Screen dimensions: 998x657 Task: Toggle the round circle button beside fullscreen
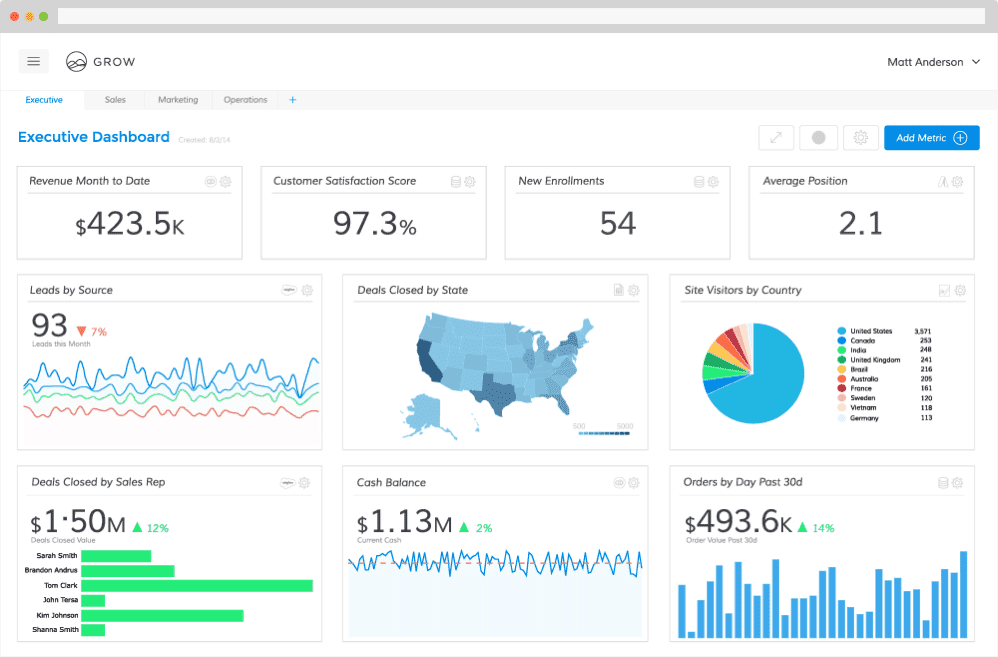pyautogui.click(x=818, y=138)
